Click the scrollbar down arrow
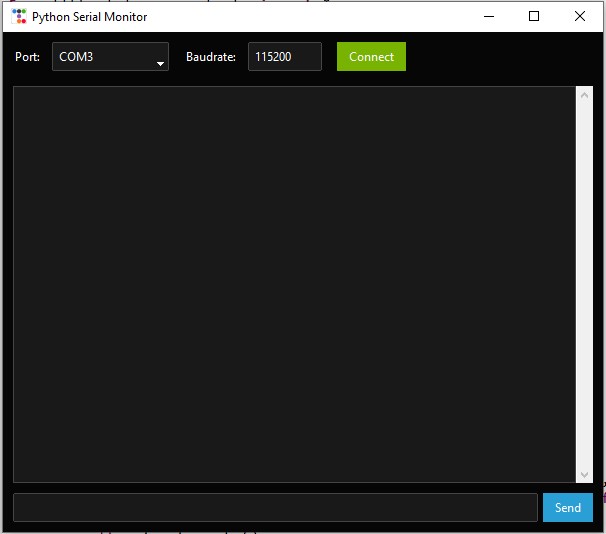Image resolution: width=606 pixels, height=534 pixels. (584, 474)
